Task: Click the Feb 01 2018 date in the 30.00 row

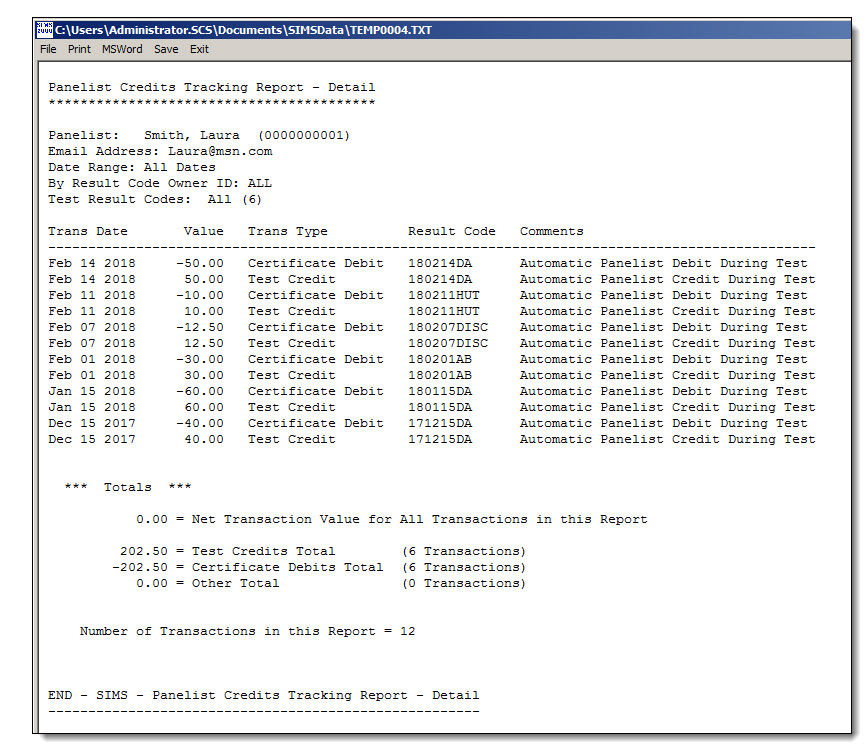Action: (92, 376)
